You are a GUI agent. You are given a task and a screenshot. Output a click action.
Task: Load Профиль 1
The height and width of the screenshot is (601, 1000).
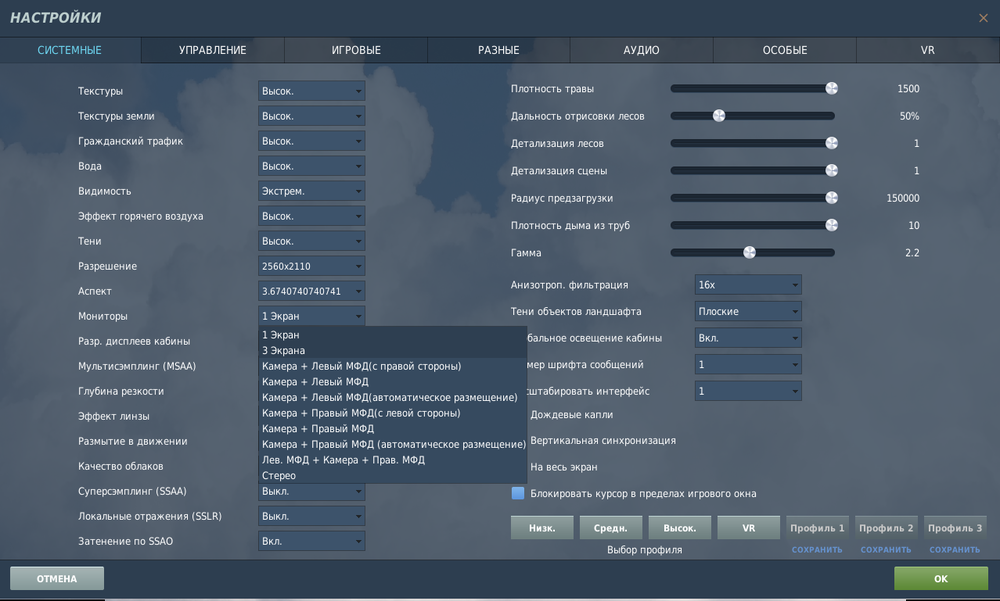pyautogui.click(x=818, y=528)
